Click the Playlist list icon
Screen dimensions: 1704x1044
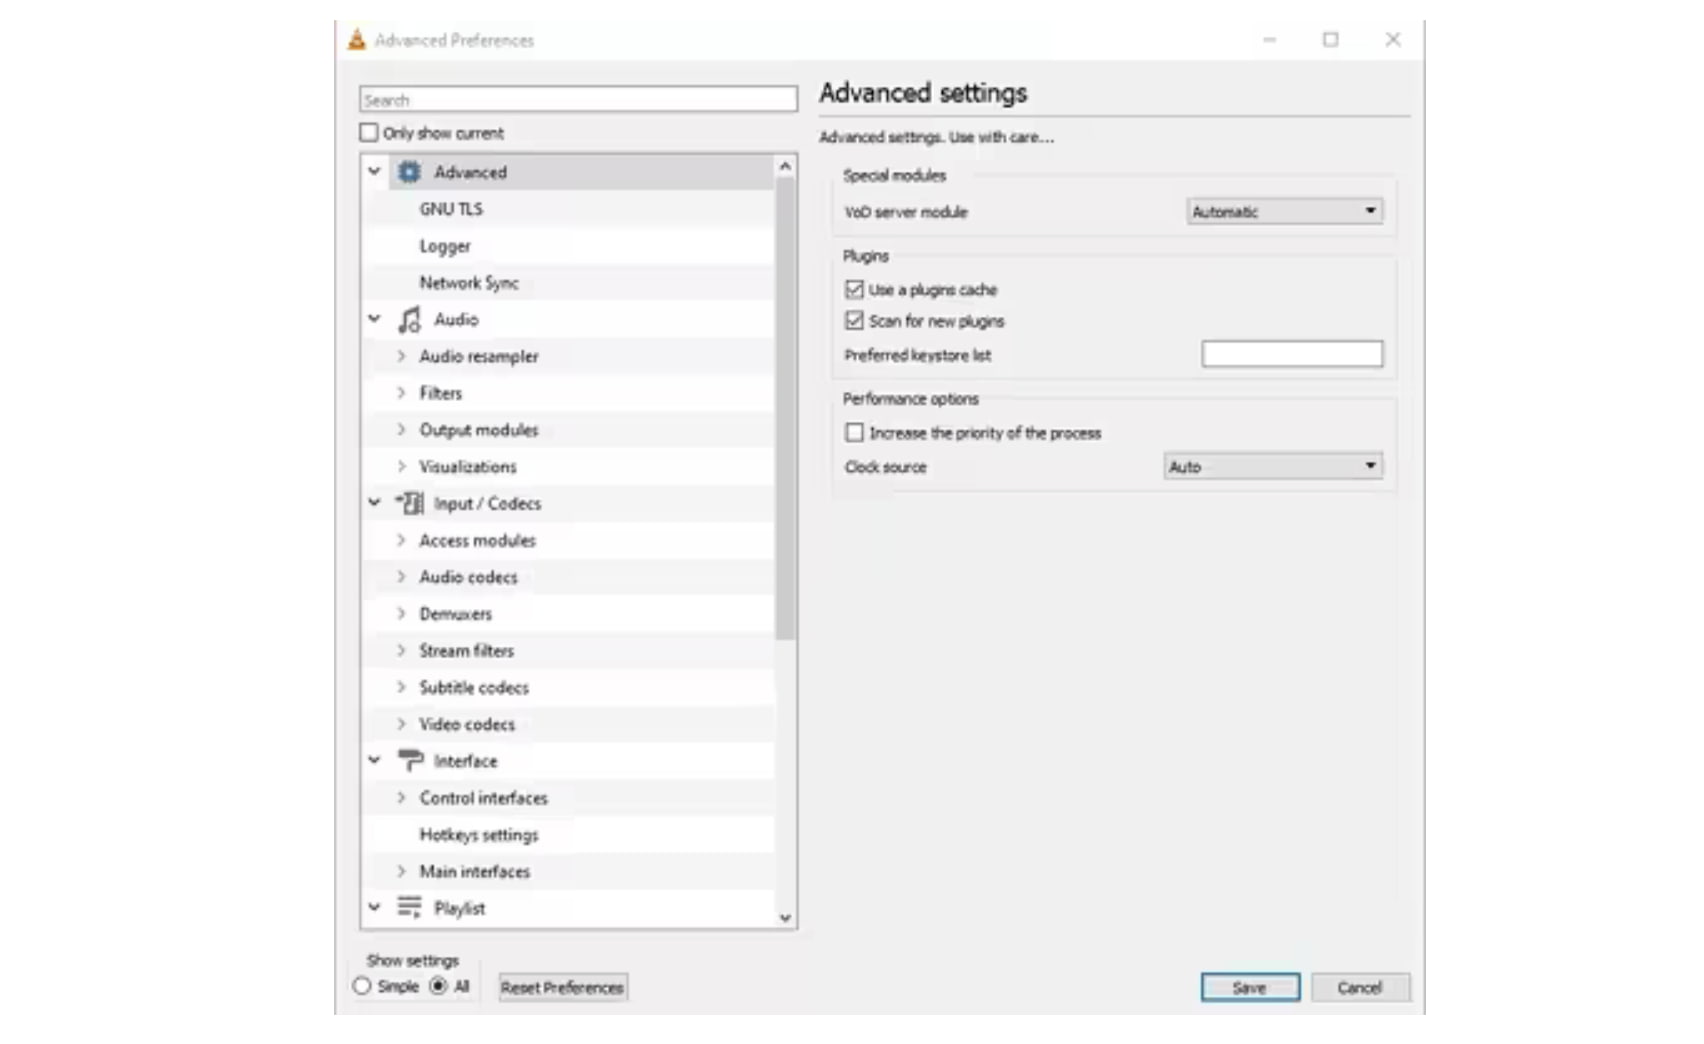[x=409, y=908]
